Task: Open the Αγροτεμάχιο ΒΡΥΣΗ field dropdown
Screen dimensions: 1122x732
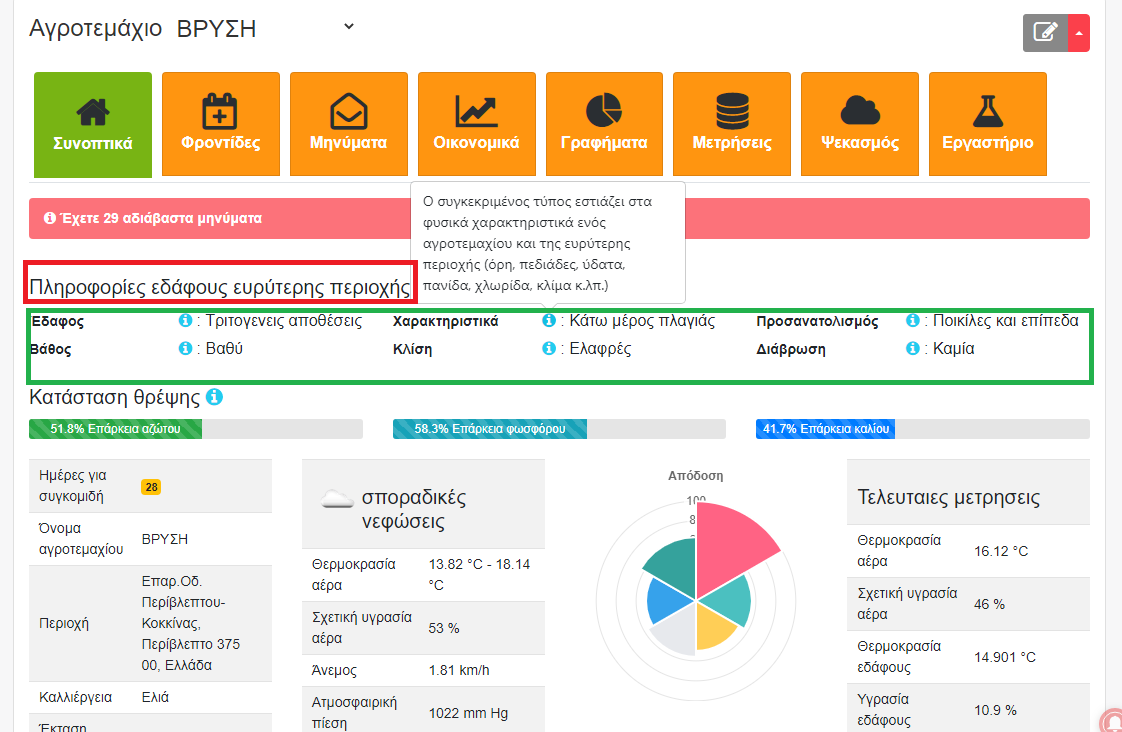Action: (x=349, y=27)
